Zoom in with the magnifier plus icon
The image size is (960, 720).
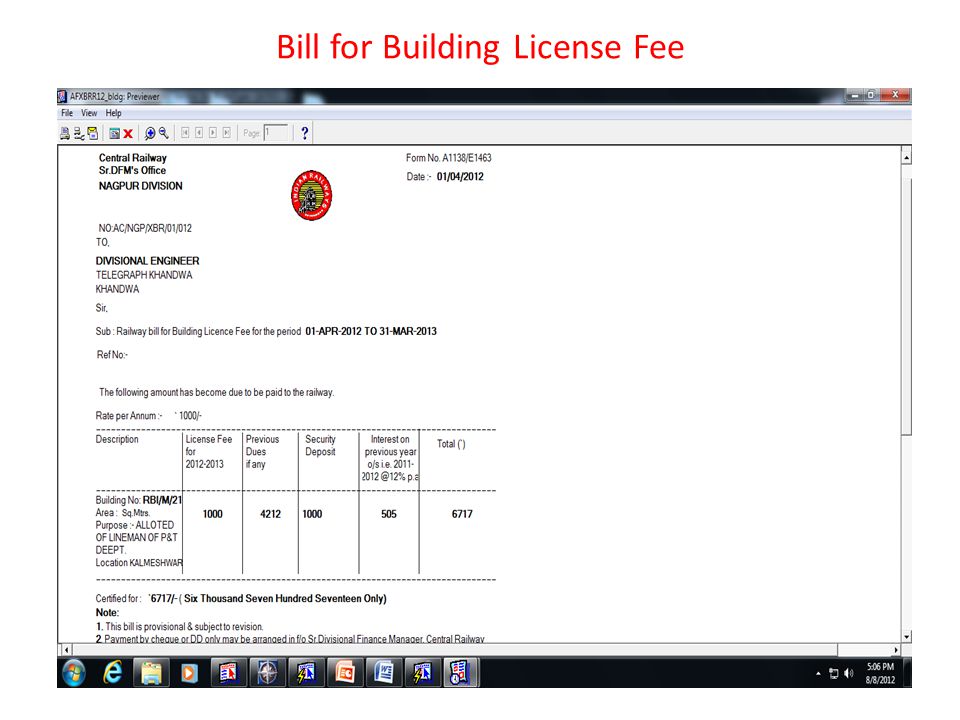149,133
